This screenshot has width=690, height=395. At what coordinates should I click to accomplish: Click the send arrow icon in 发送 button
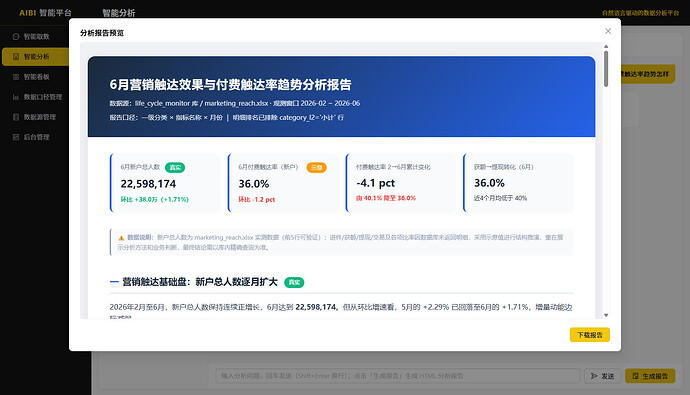point(594,376)
